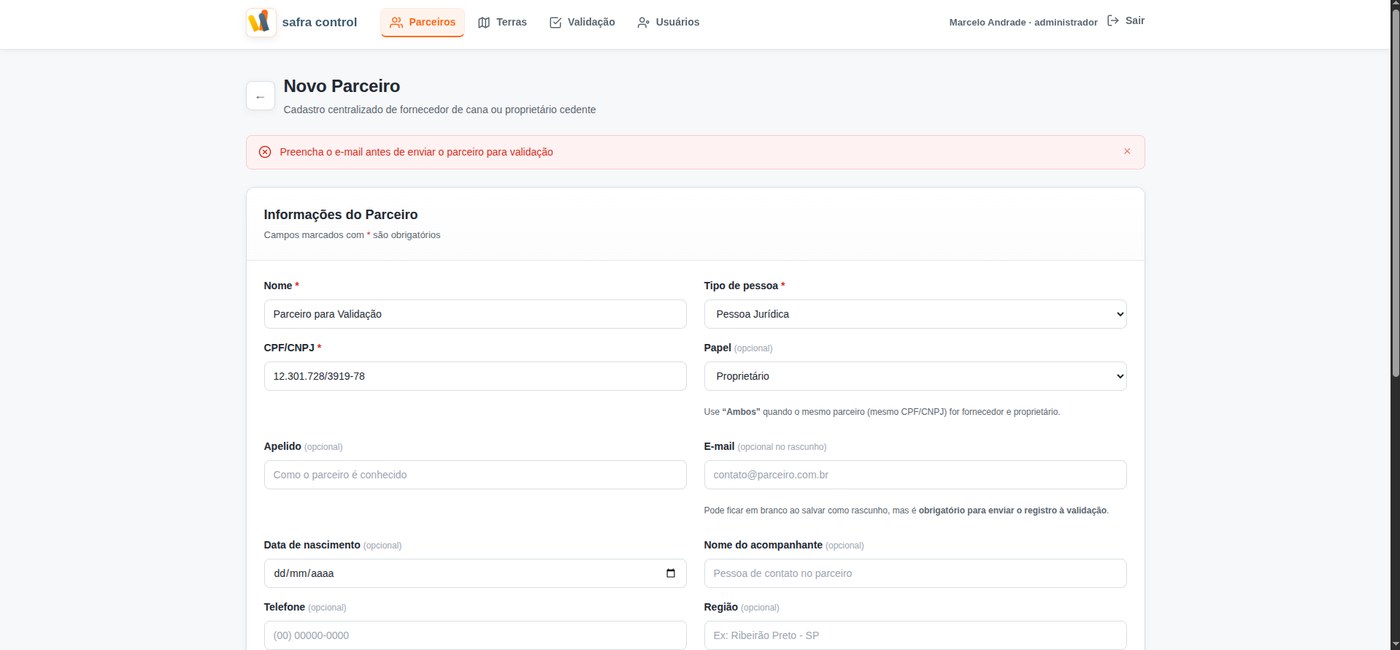
Task: Click the Marcelo Andrade administrator user label
Action: [1023, 22]
